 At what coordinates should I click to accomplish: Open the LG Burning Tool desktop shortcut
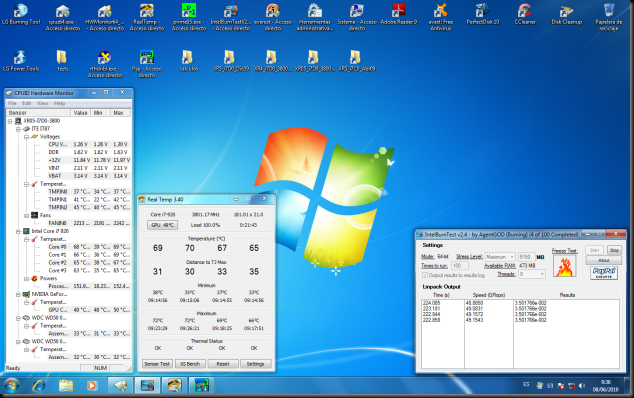click(x=21, y=15)
